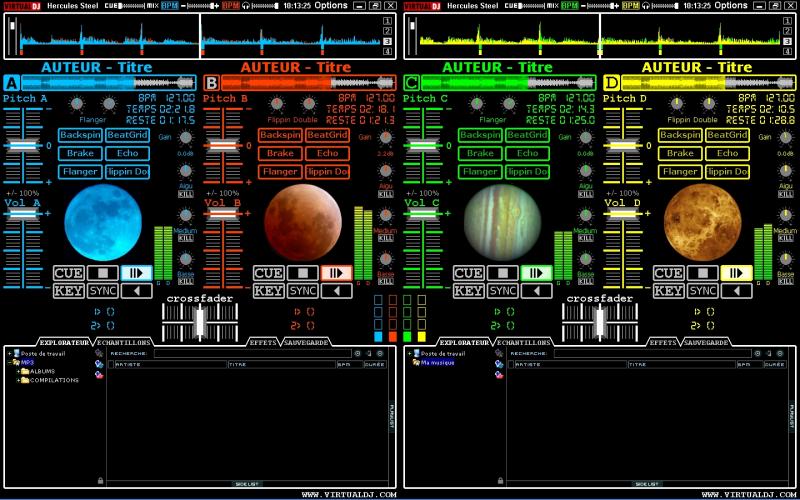Toggle play/pause on deck C
Image resolution: width=800 pixels, height=500 pixels.
536,273
